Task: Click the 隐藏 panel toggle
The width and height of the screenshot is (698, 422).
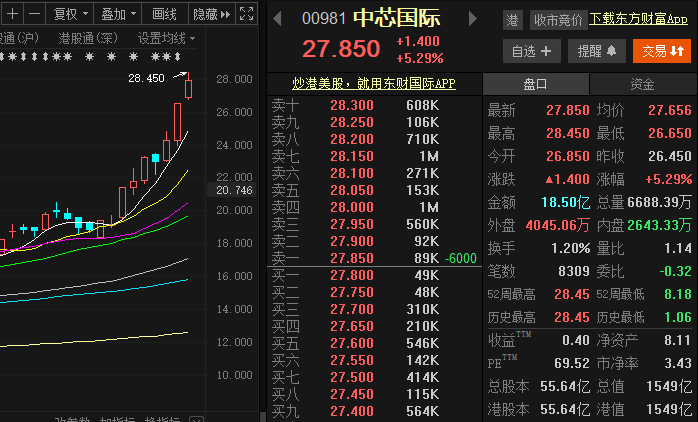Action: tap(211, 14)
